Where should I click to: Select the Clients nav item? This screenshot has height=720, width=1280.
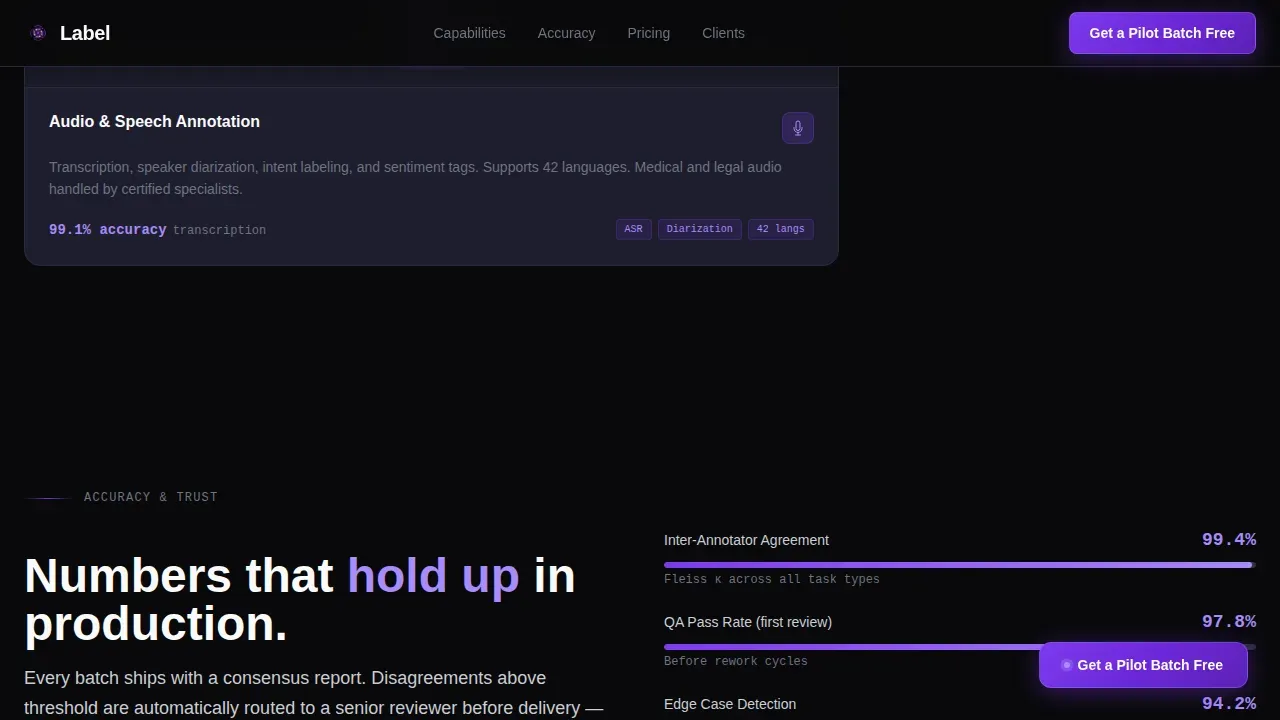[x=723, y=33]
